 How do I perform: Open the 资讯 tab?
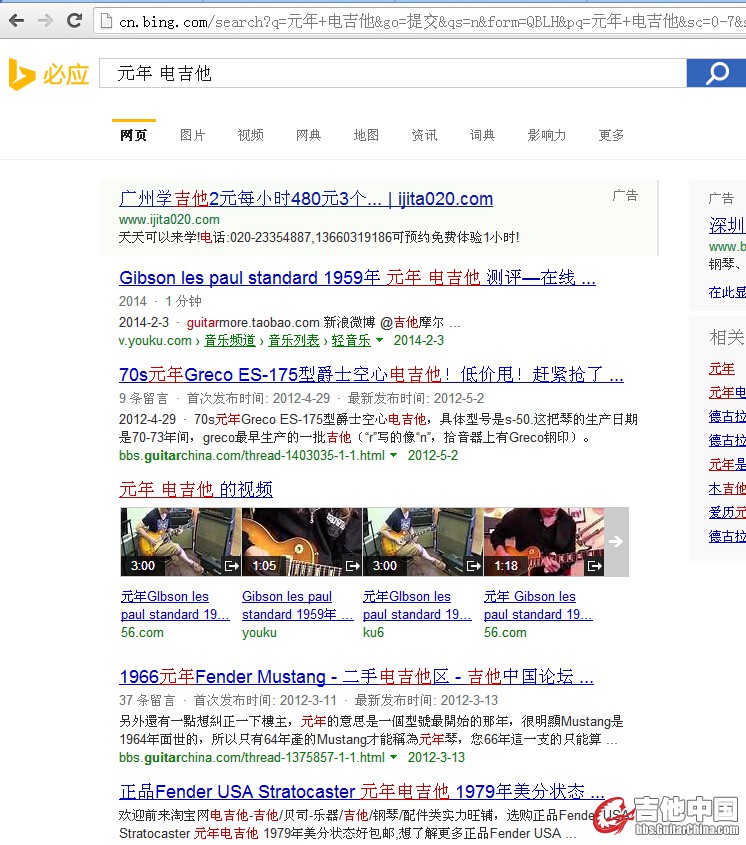pos(425,135)
